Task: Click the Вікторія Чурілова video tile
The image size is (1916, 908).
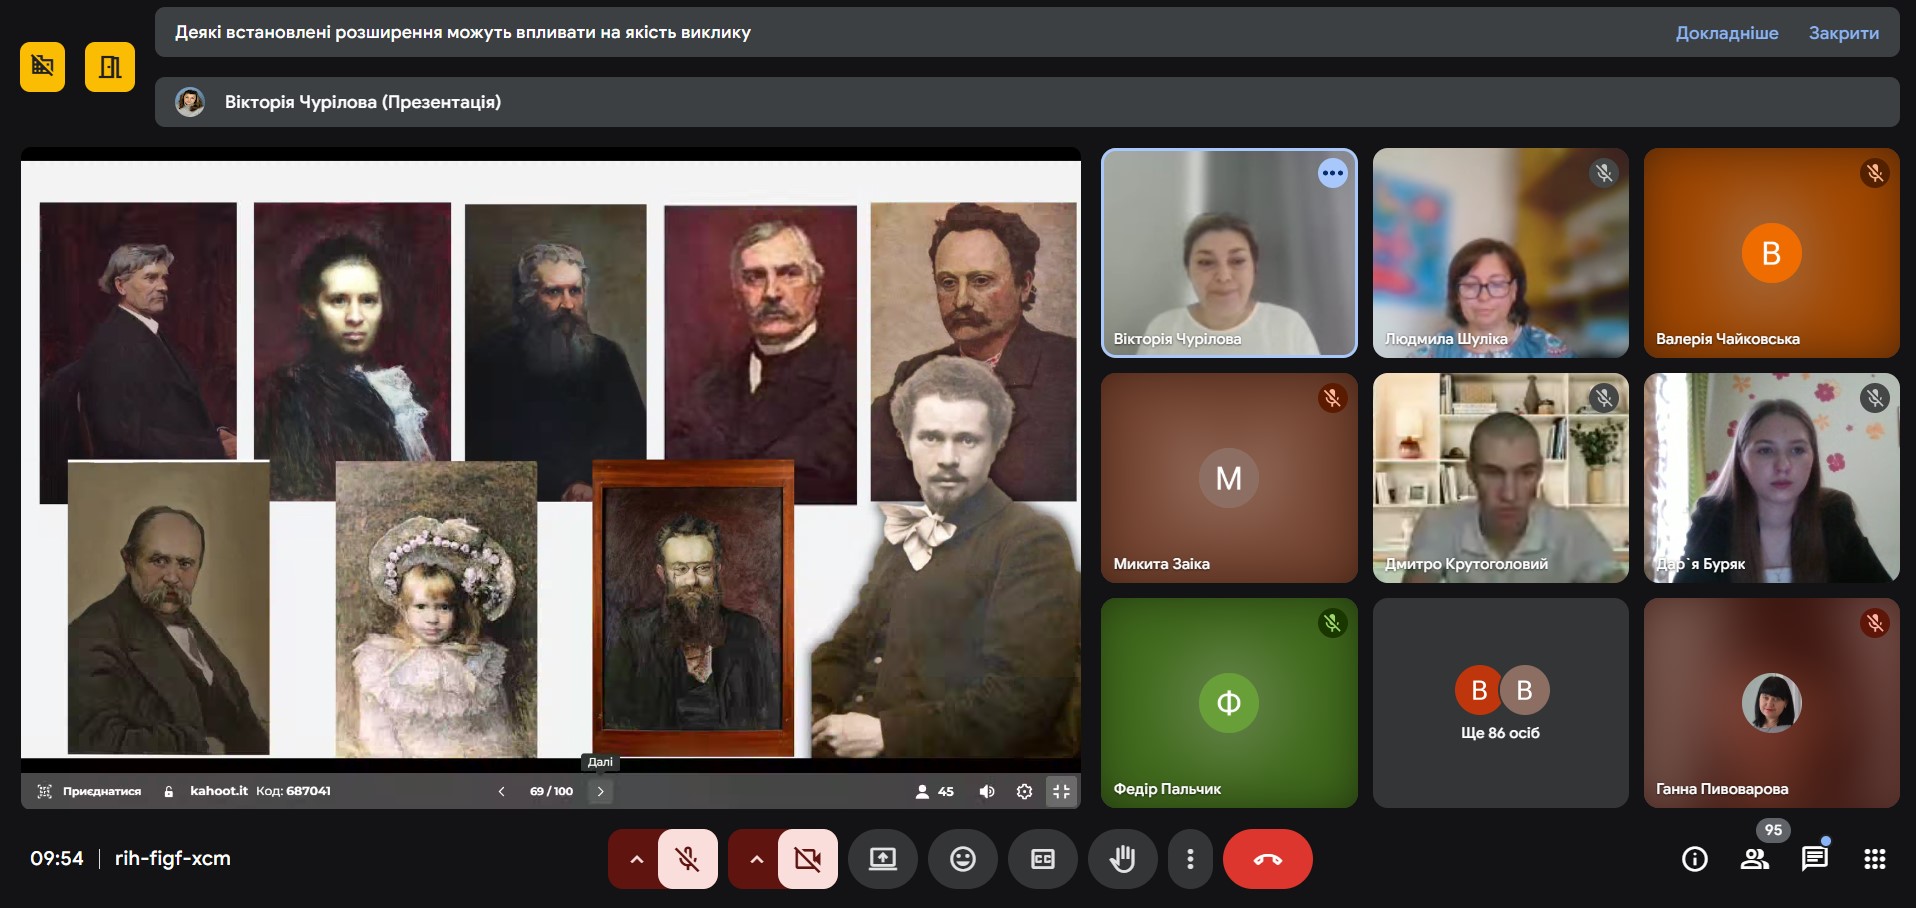Action: [x=1229, y=253]
